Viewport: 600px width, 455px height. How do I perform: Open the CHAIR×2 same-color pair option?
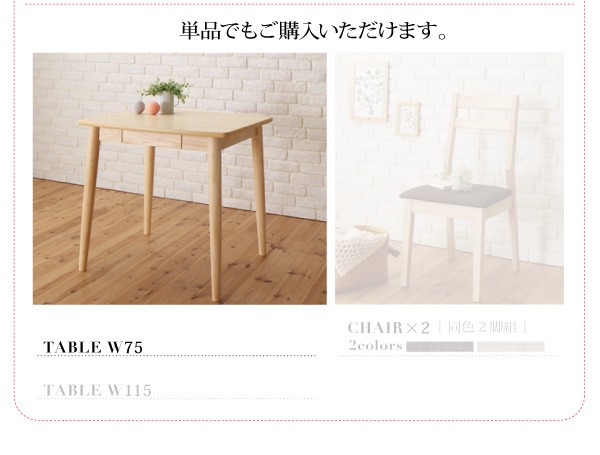pos(438,328)
